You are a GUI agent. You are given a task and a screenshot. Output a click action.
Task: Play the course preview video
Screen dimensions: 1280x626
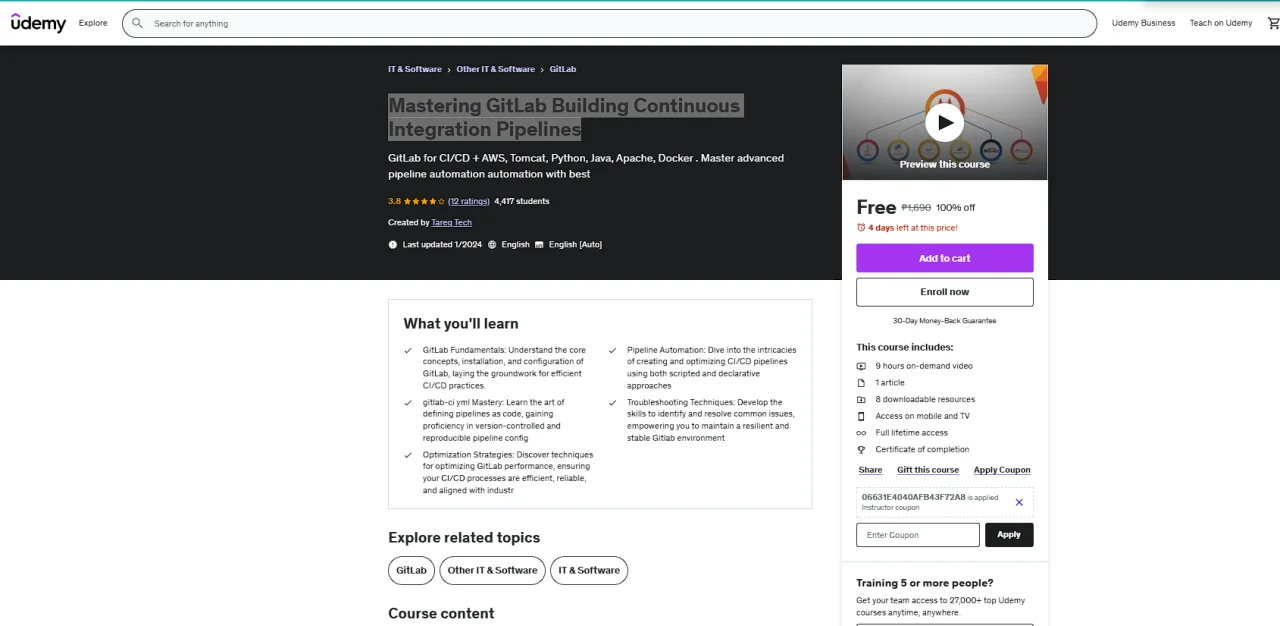click(x=944, y=123)
